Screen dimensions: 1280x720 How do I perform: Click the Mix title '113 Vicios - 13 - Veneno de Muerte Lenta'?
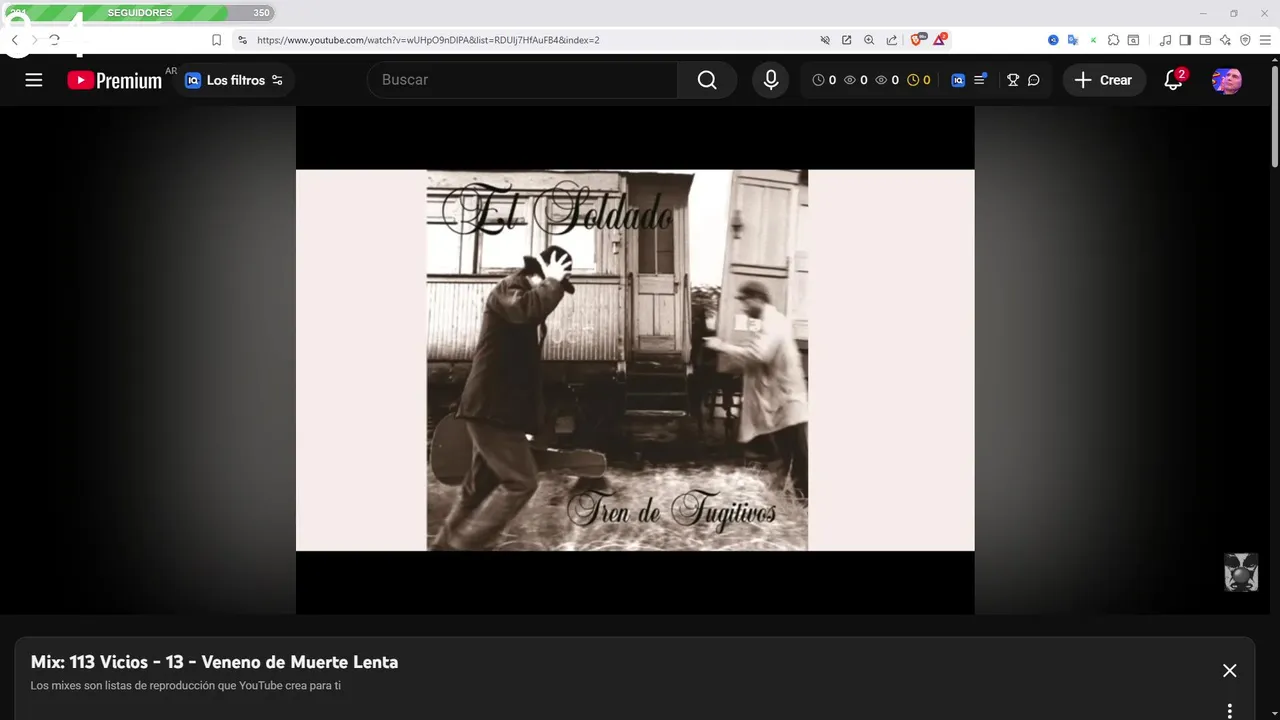(x=233, y=662)
